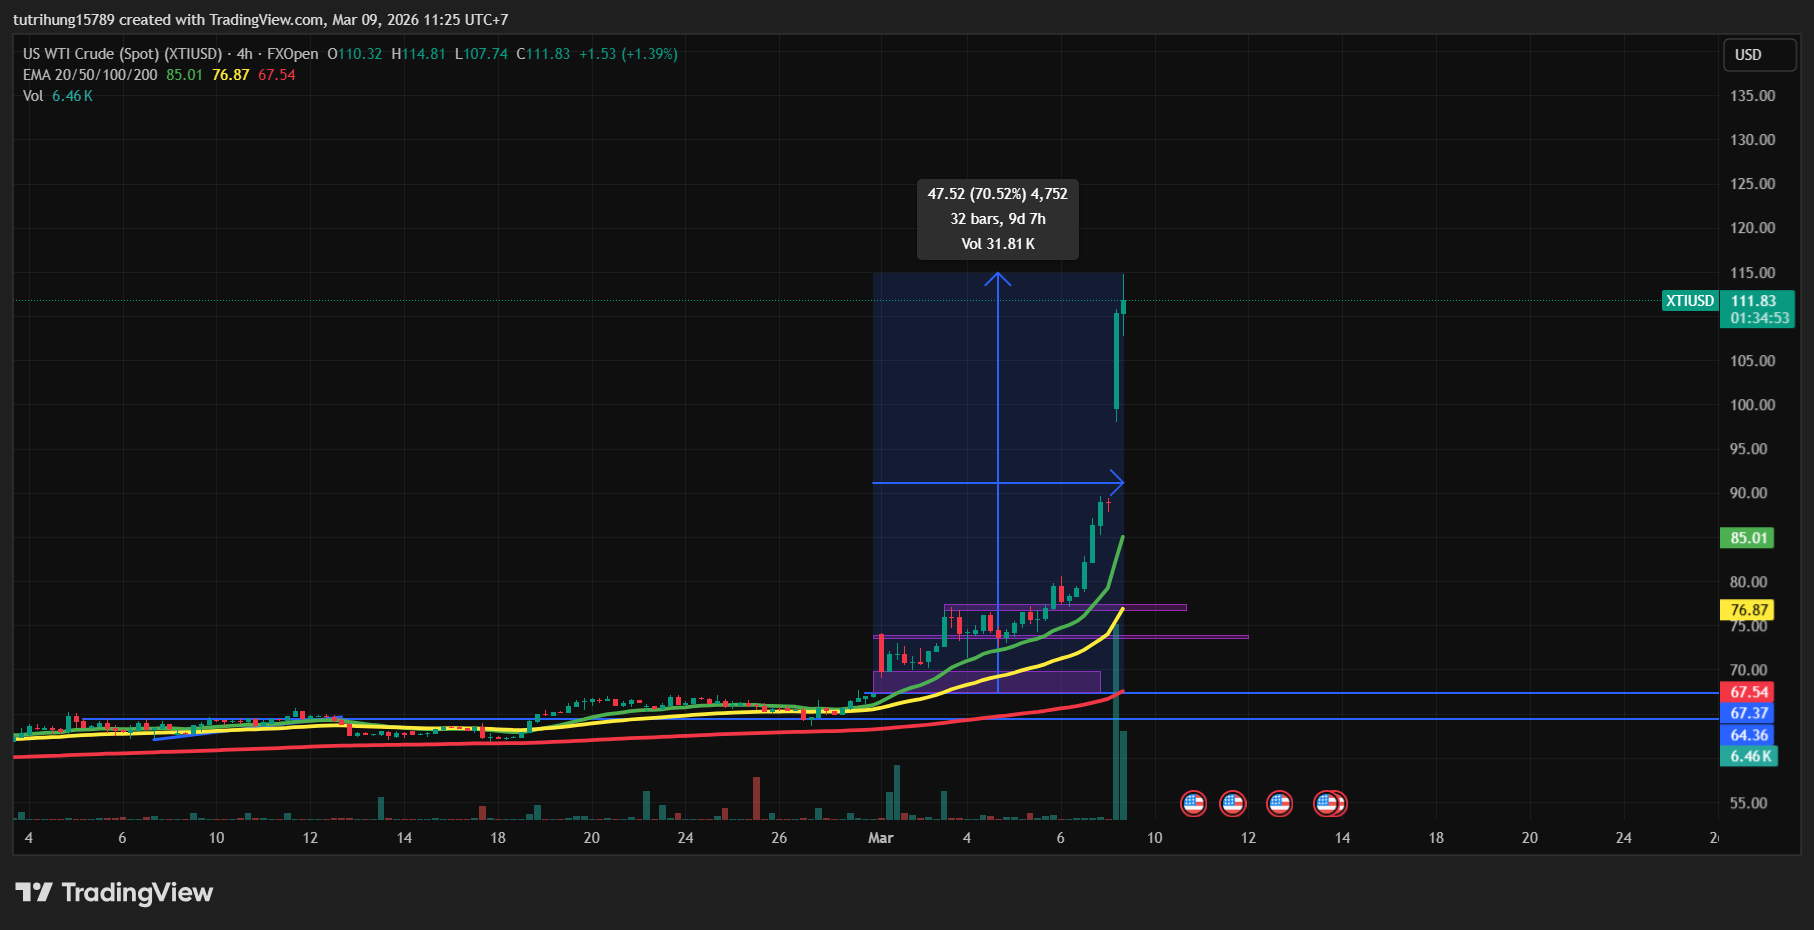
Task: Click the vertical measurement arrow head
Action: pyautogui.click(x=997, y=279)
